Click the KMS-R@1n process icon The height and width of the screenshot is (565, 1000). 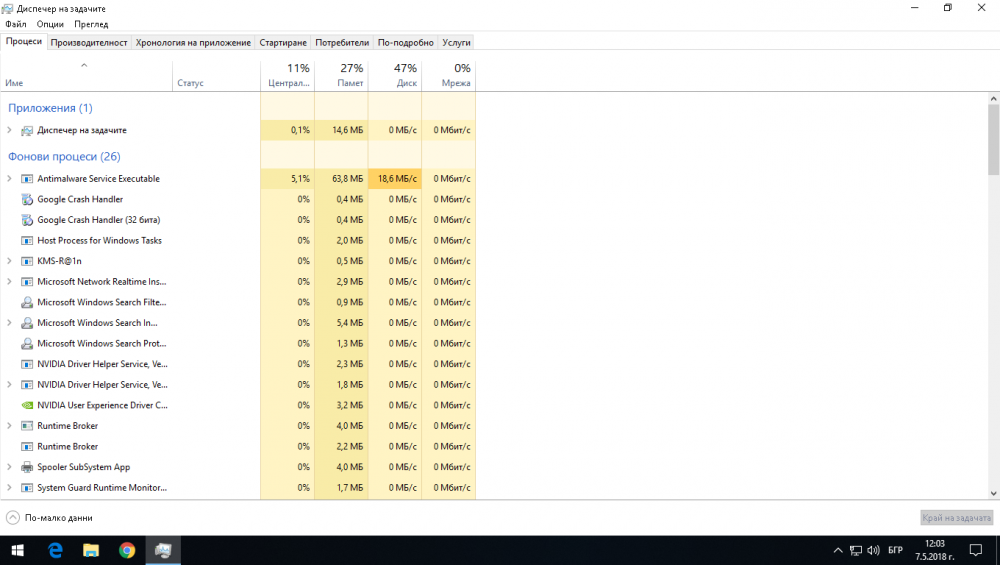click(x=27, y=261)
